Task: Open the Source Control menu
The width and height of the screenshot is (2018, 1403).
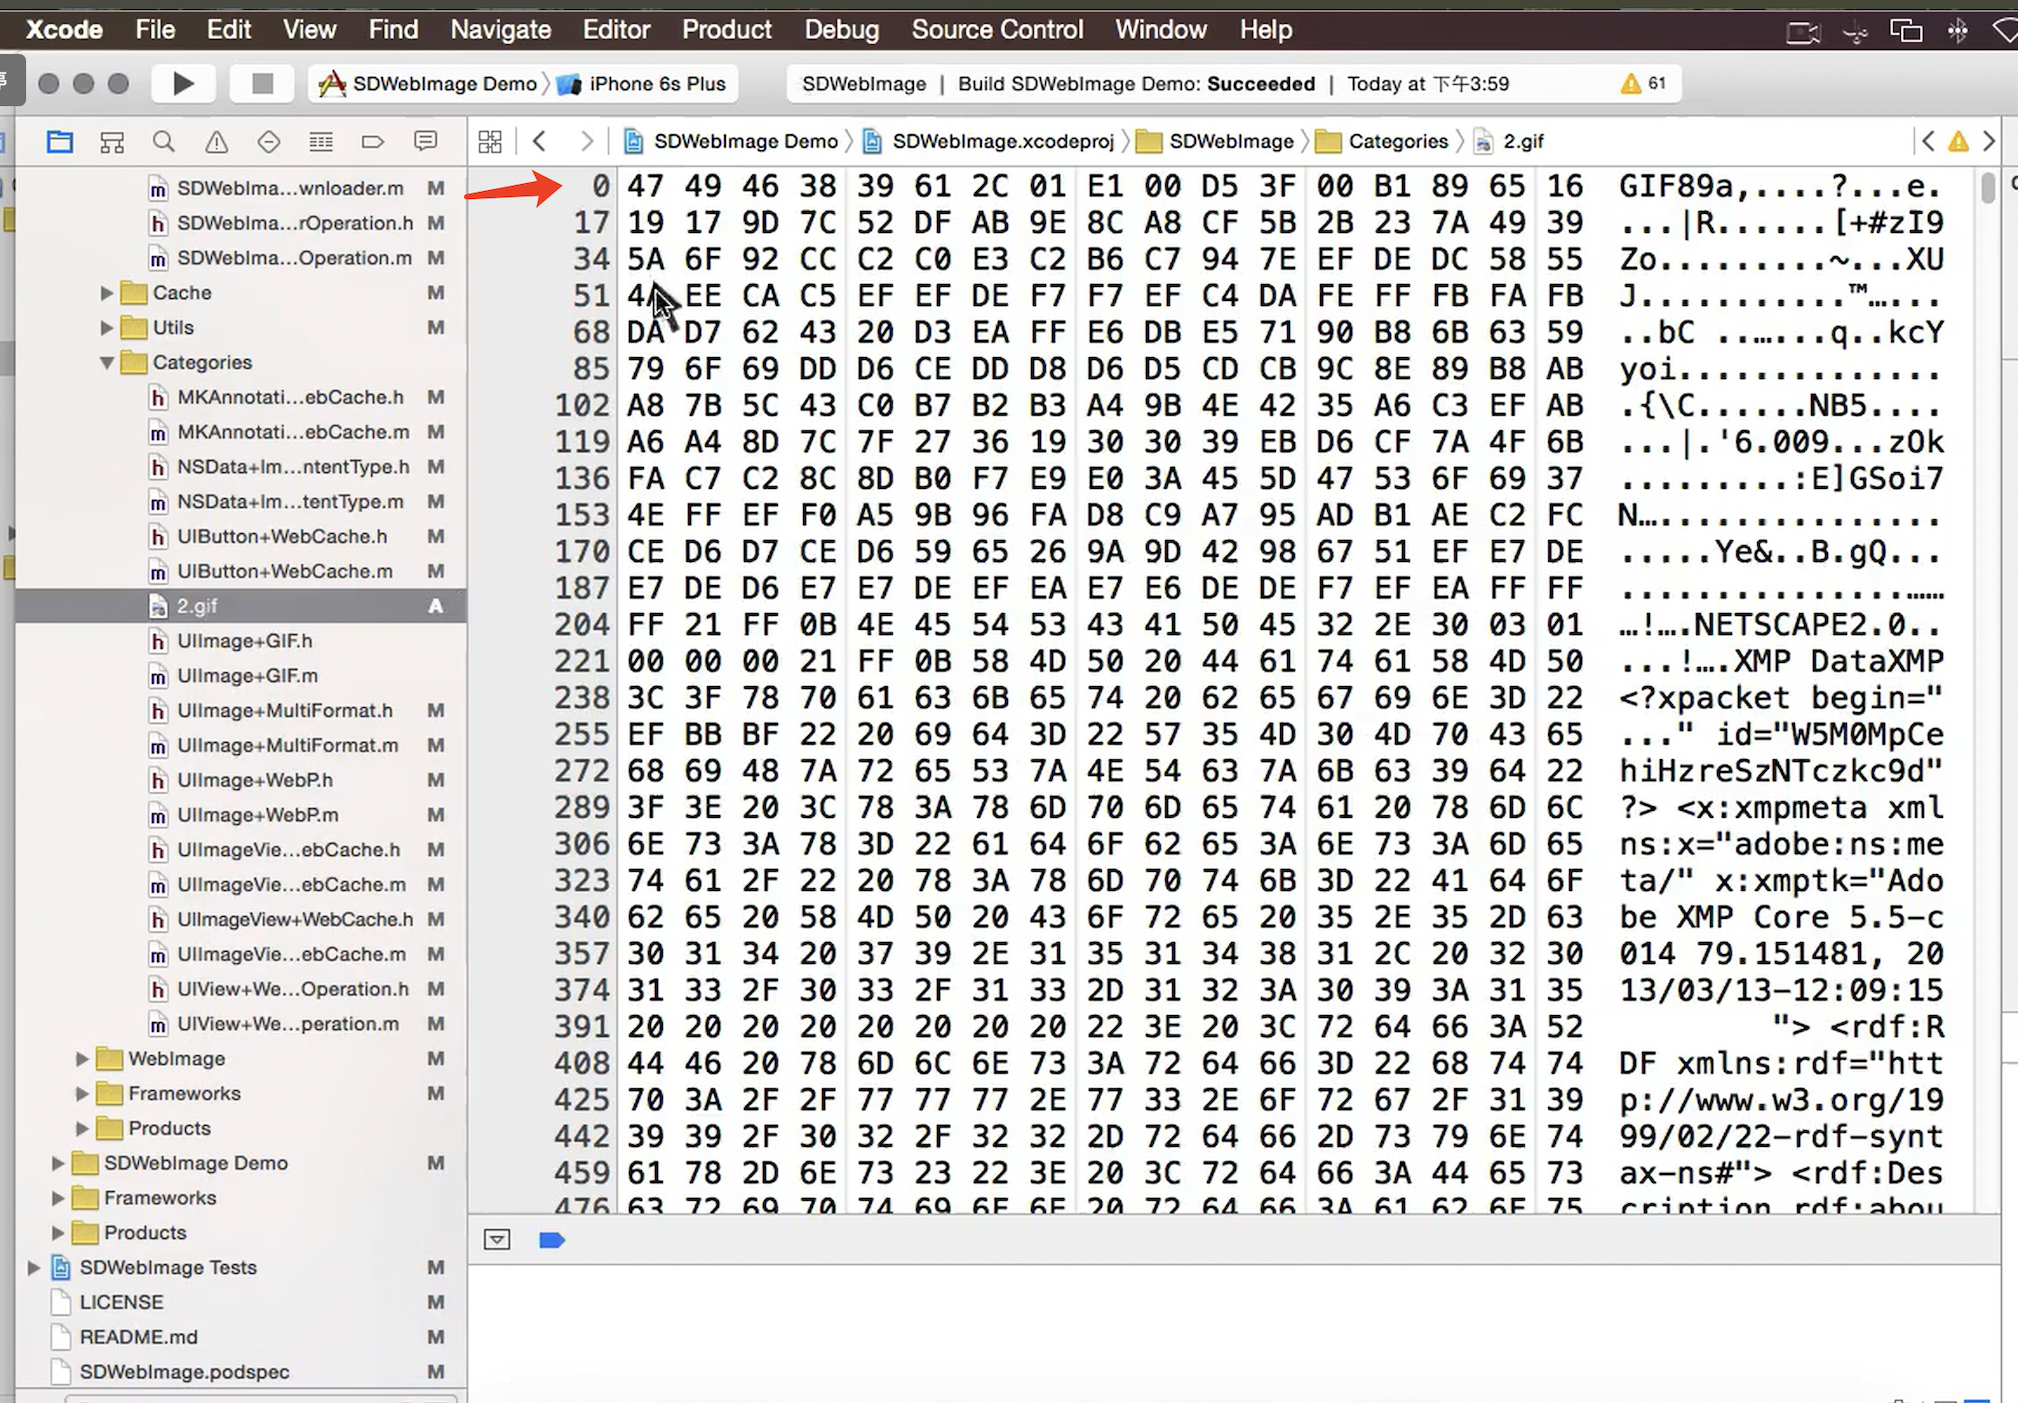Action: click(x=997, y=30)
